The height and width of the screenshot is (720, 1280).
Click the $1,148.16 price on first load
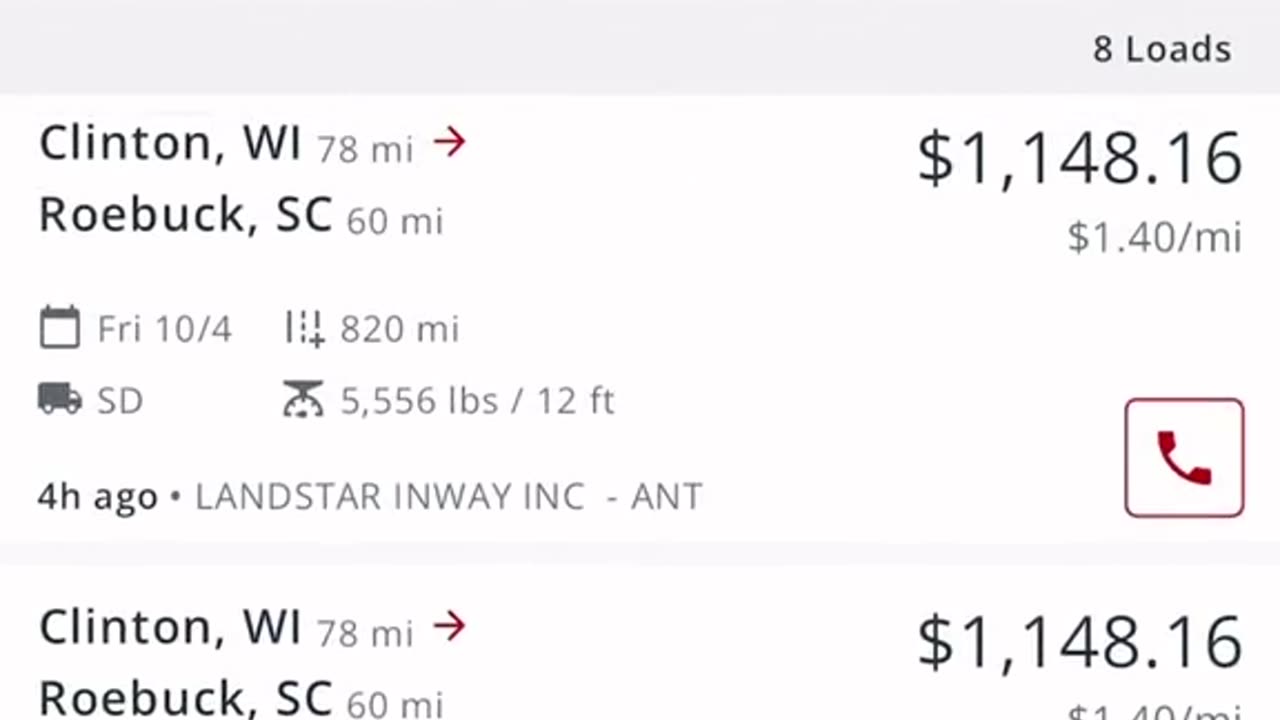1080,160
